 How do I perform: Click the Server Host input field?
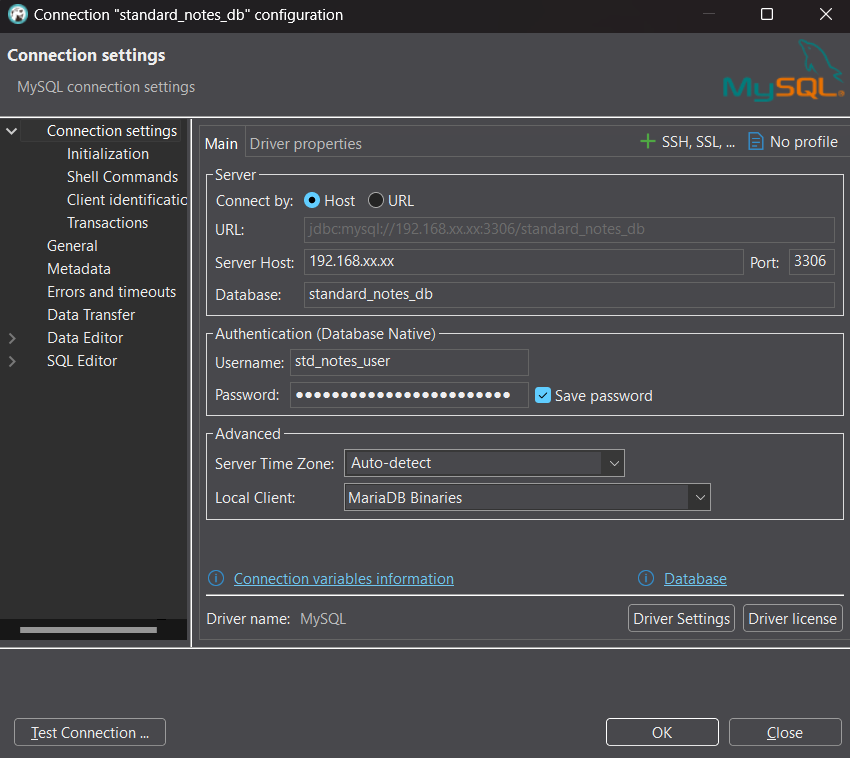coord(523,262)
